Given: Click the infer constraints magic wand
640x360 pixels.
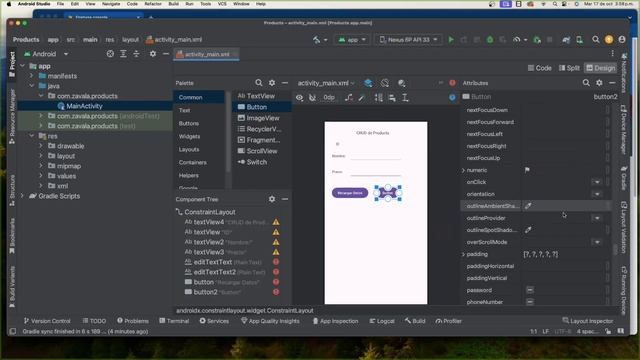Looking at the screenshot, I should 361,98.
